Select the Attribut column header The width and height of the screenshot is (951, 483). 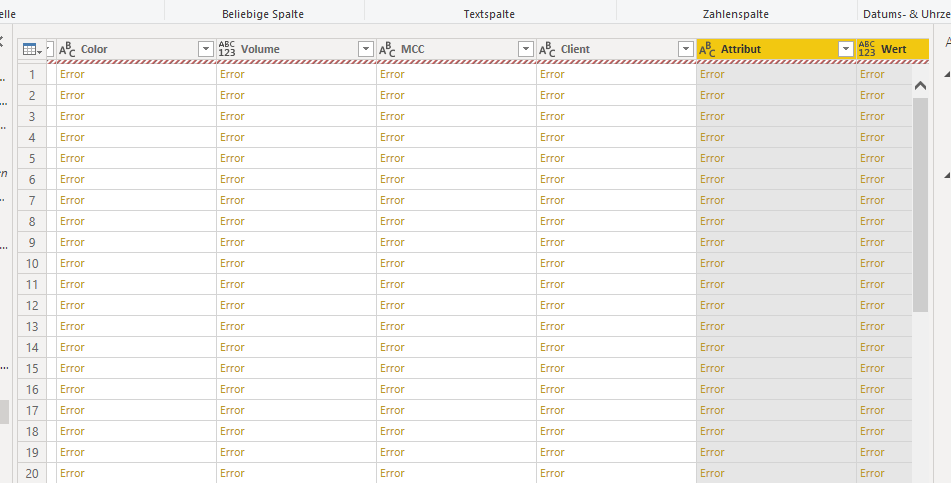(777, 49)
